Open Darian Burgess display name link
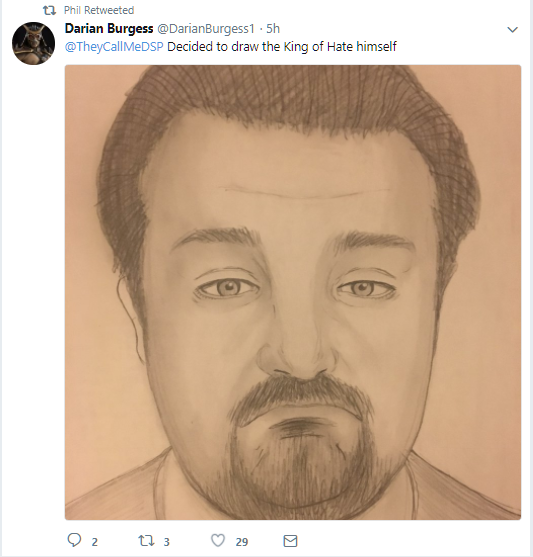This screenshot has height=557, width=533. (x=109, y=29)
